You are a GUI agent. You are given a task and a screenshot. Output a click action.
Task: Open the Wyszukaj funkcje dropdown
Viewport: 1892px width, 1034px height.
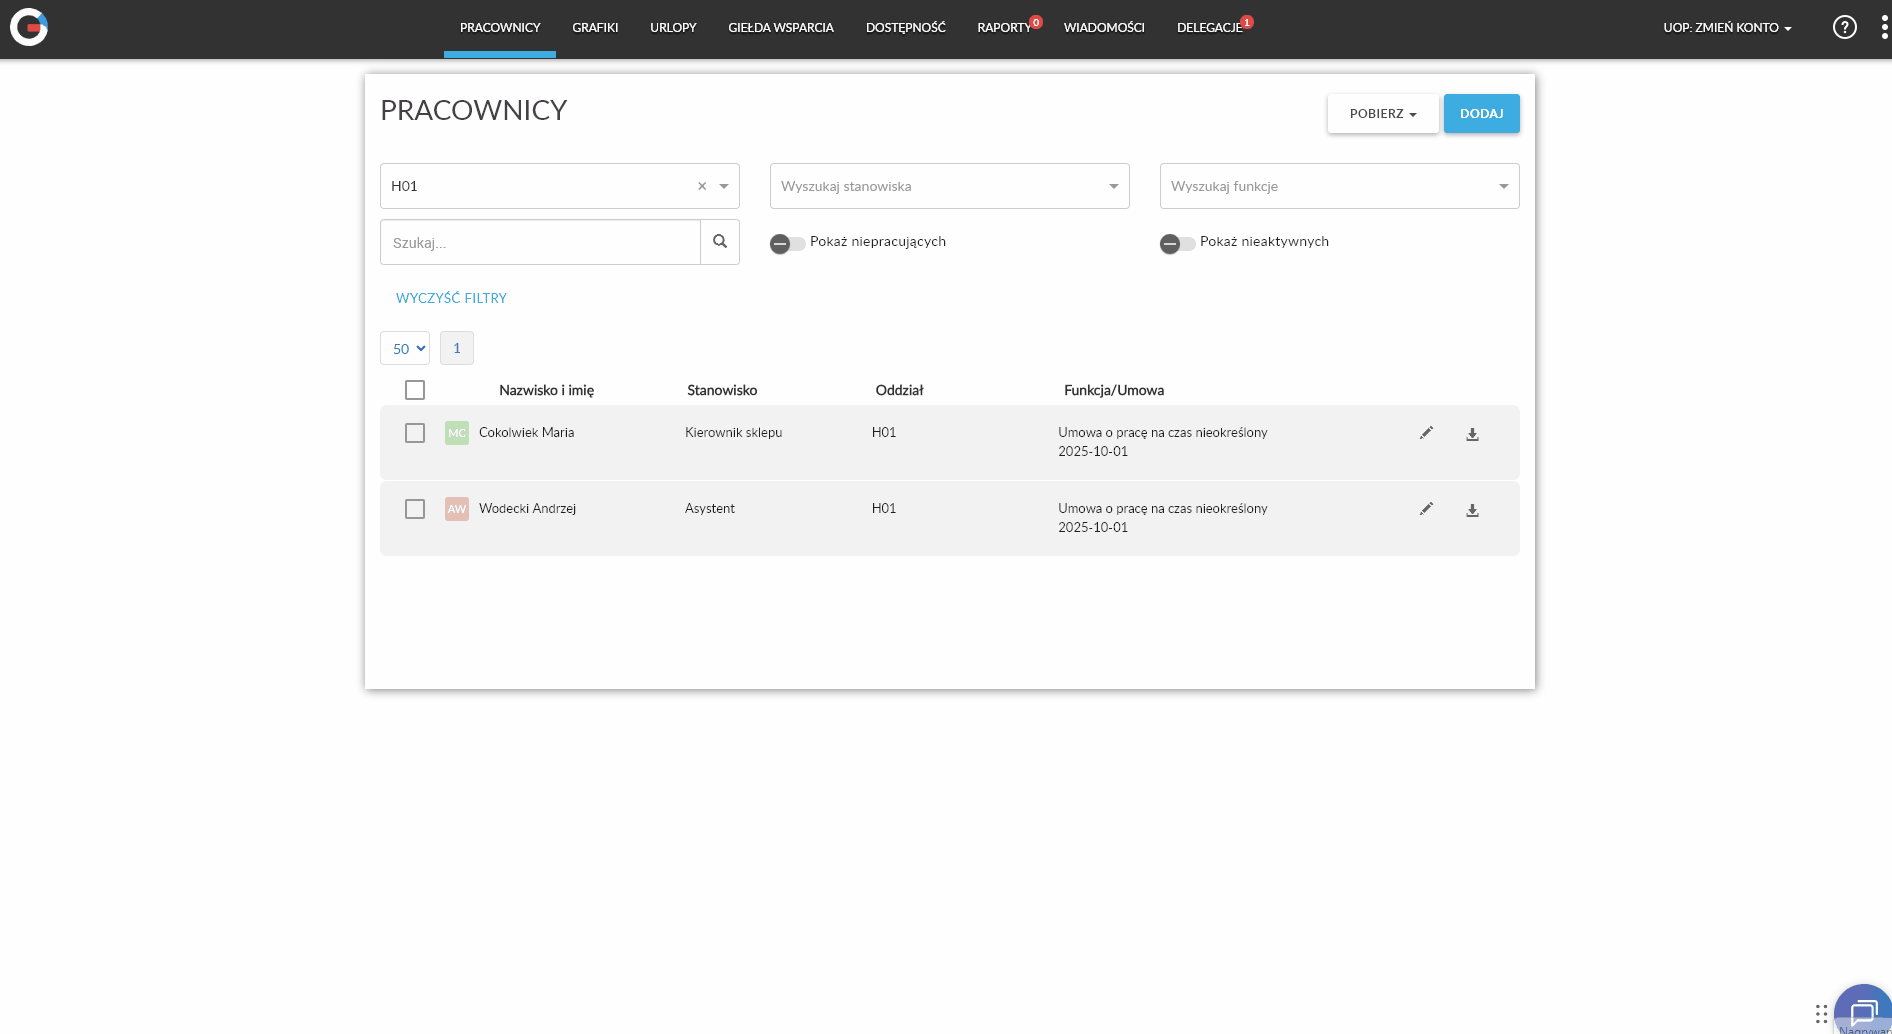click(x=1339, y=186)
